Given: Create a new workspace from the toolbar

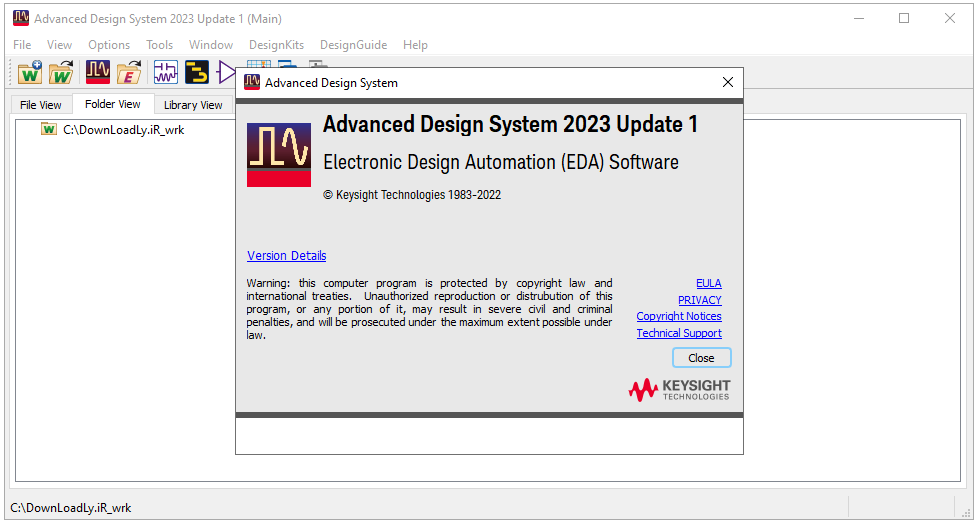Looking at the screenshot, I should [29, 72].
